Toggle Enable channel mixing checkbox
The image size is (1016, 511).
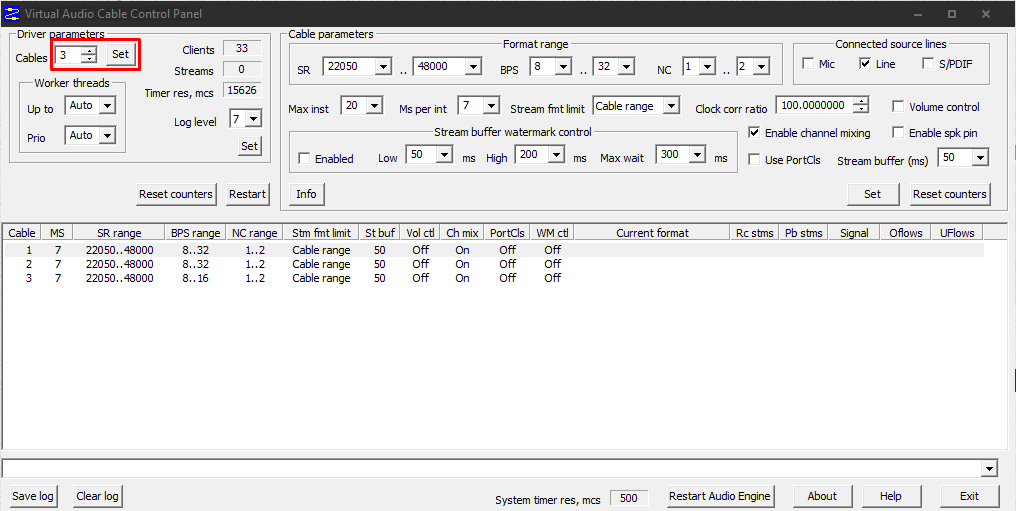754,133
